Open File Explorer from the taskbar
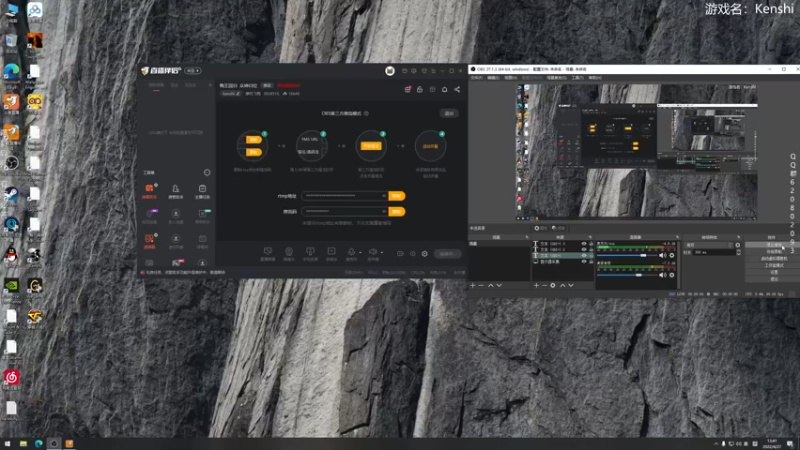The width and height of the screenshot is (800, 450). point(23,443)
